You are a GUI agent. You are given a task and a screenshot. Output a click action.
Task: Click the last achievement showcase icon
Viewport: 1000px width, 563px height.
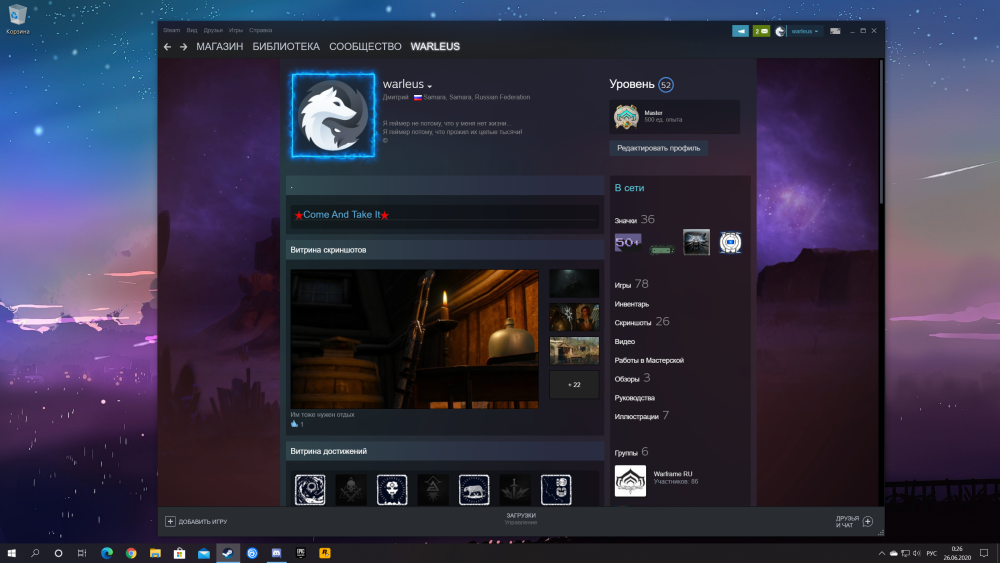click(x=556, y=490)
